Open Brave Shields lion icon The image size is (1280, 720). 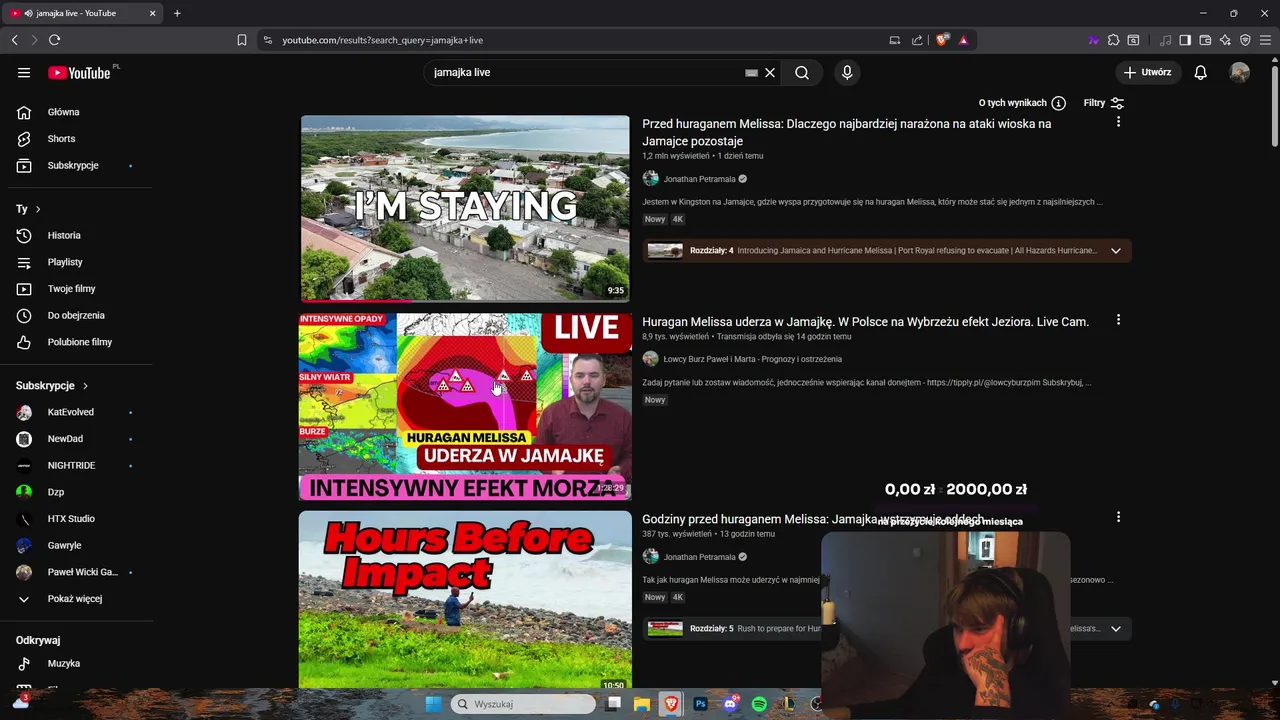pyautogui.click(x=942, y=40)
